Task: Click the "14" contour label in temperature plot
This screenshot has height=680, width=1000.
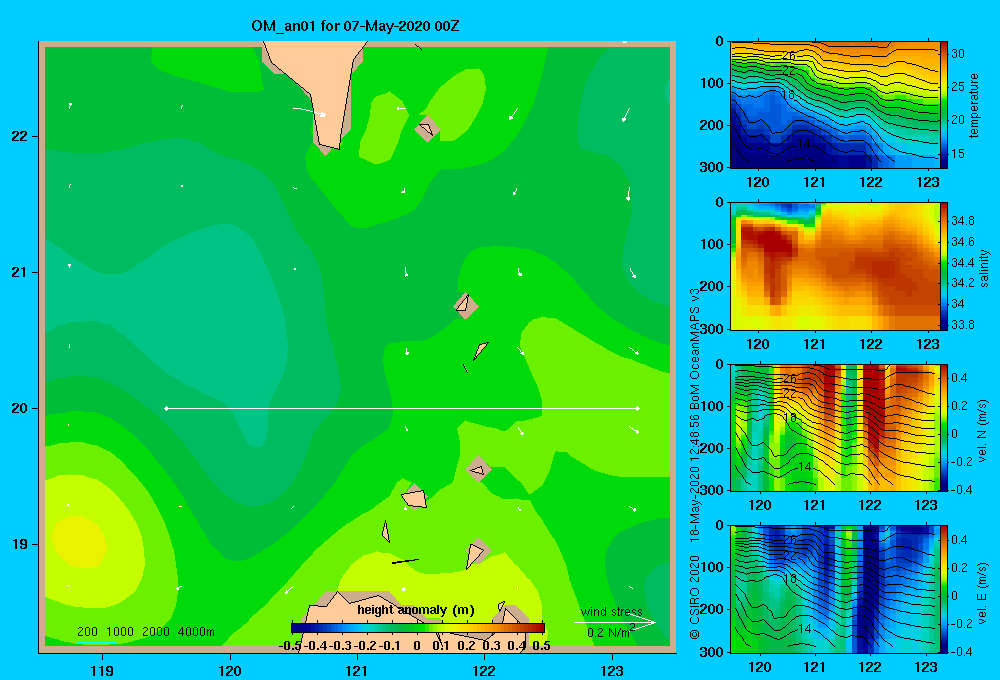Action: click(804, 144)
